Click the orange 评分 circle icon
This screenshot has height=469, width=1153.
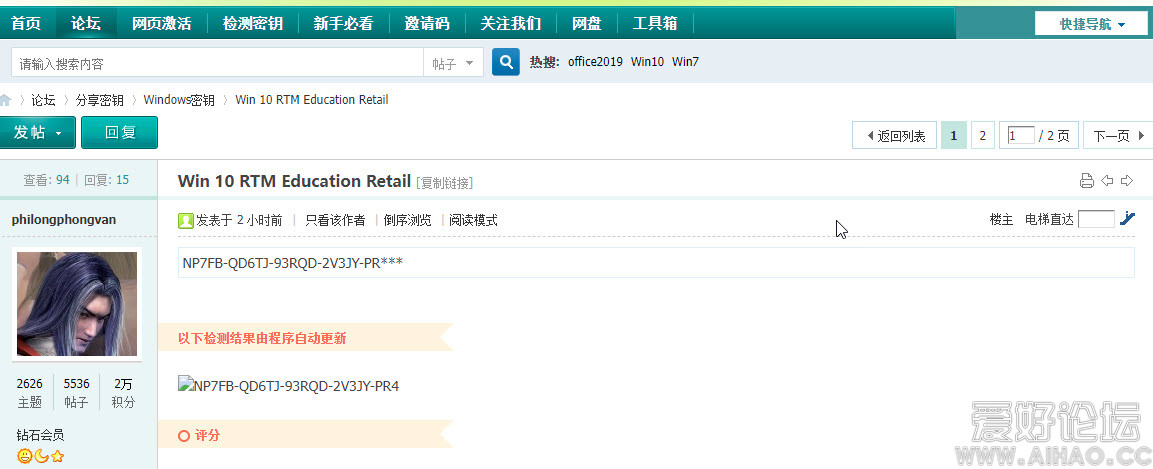click(x=183, y=436)
